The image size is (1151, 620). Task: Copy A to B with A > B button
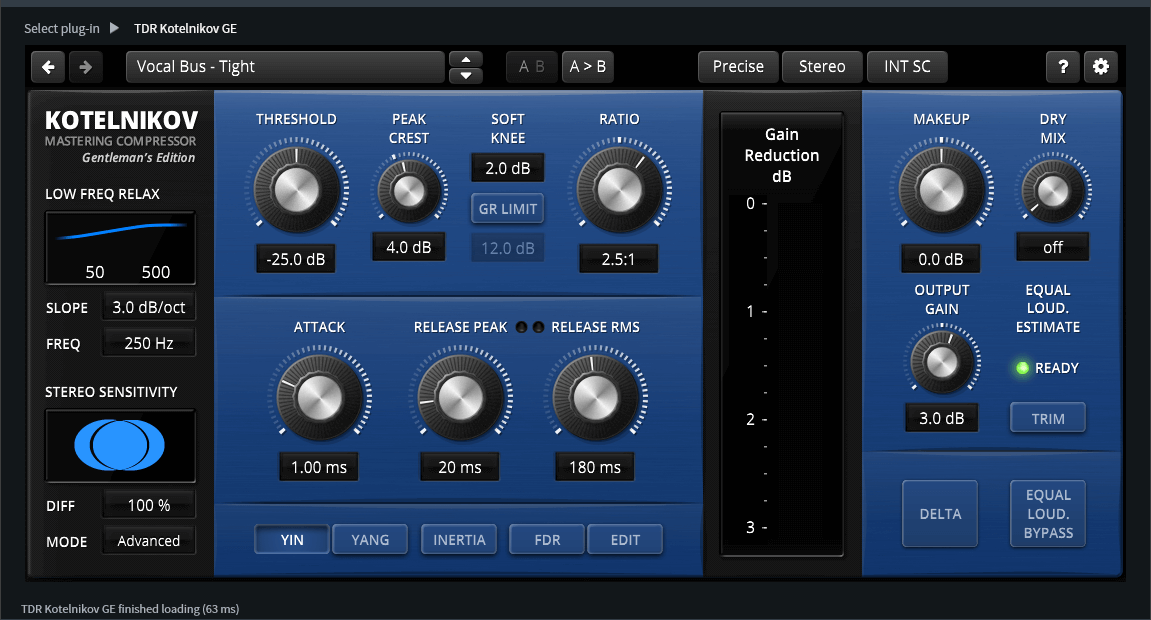[588, 67]
